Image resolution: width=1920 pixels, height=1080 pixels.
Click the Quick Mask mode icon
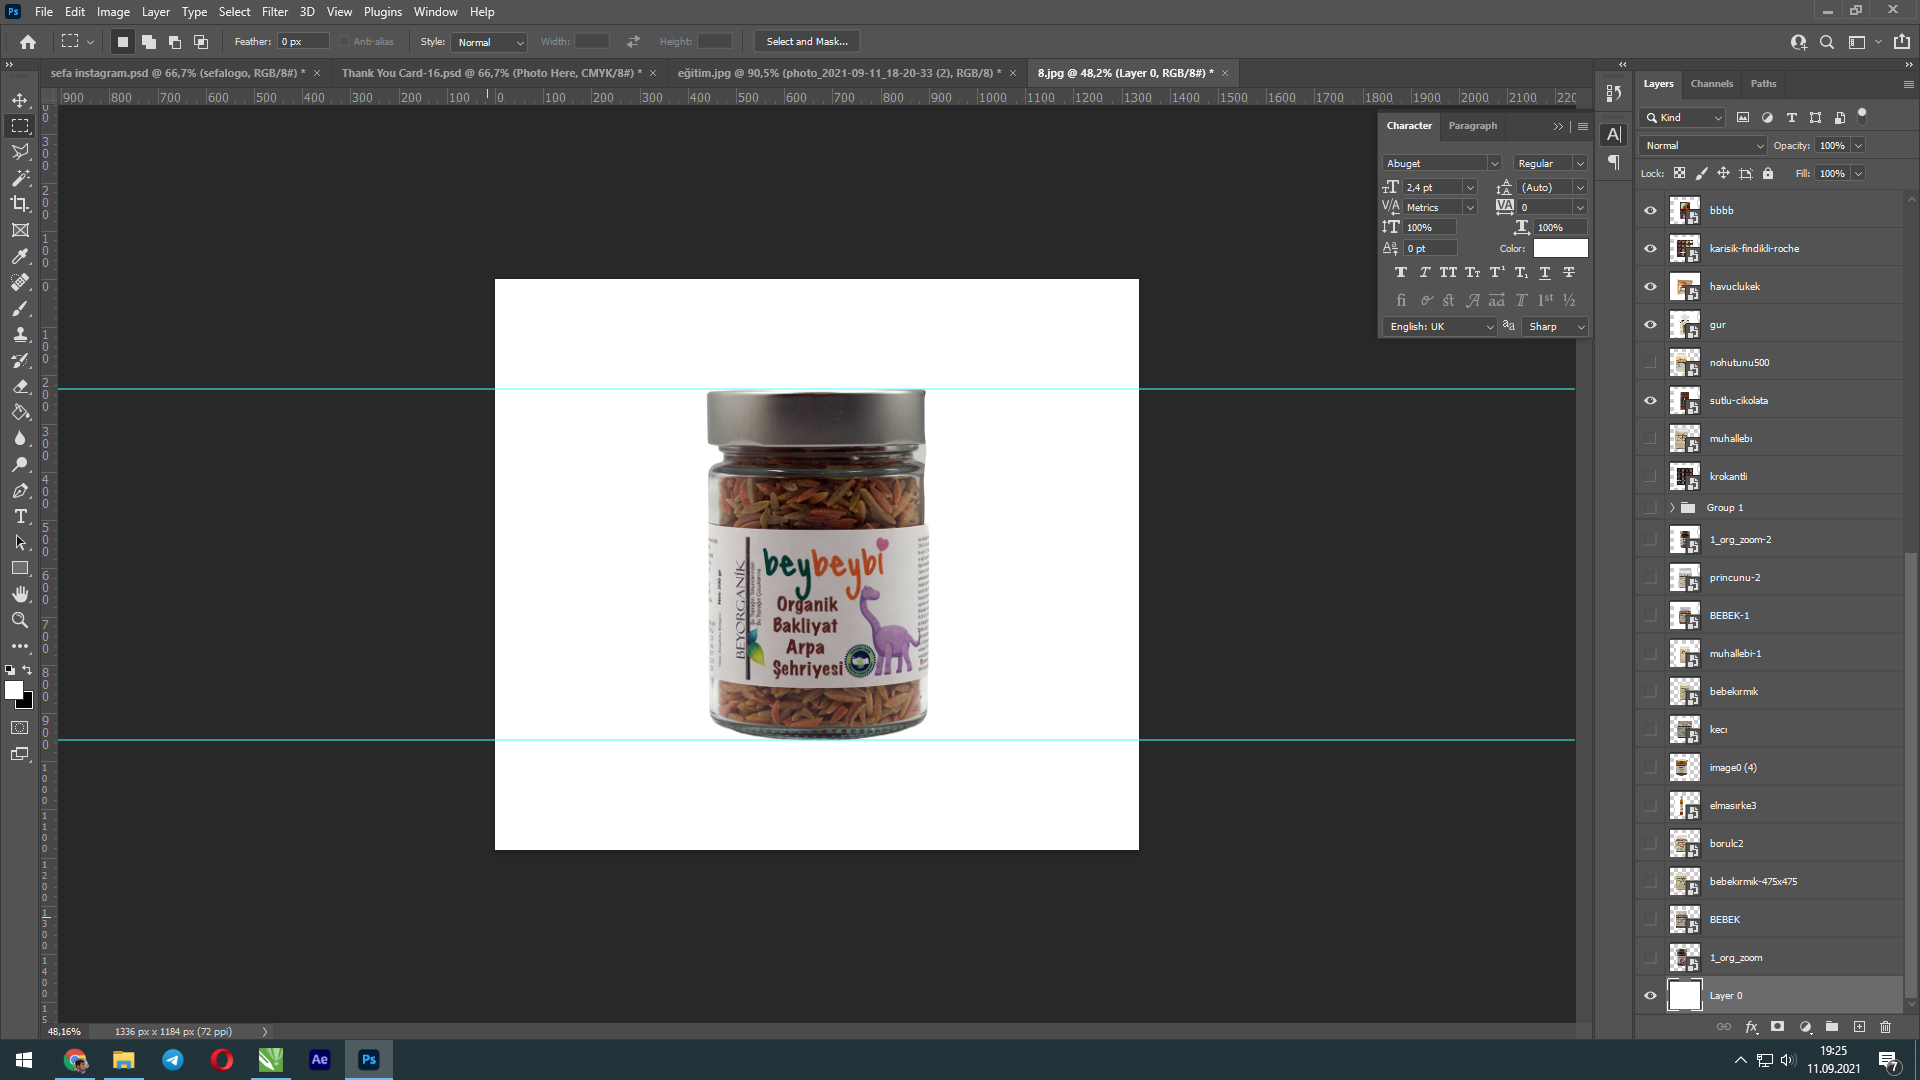[20, 728]
